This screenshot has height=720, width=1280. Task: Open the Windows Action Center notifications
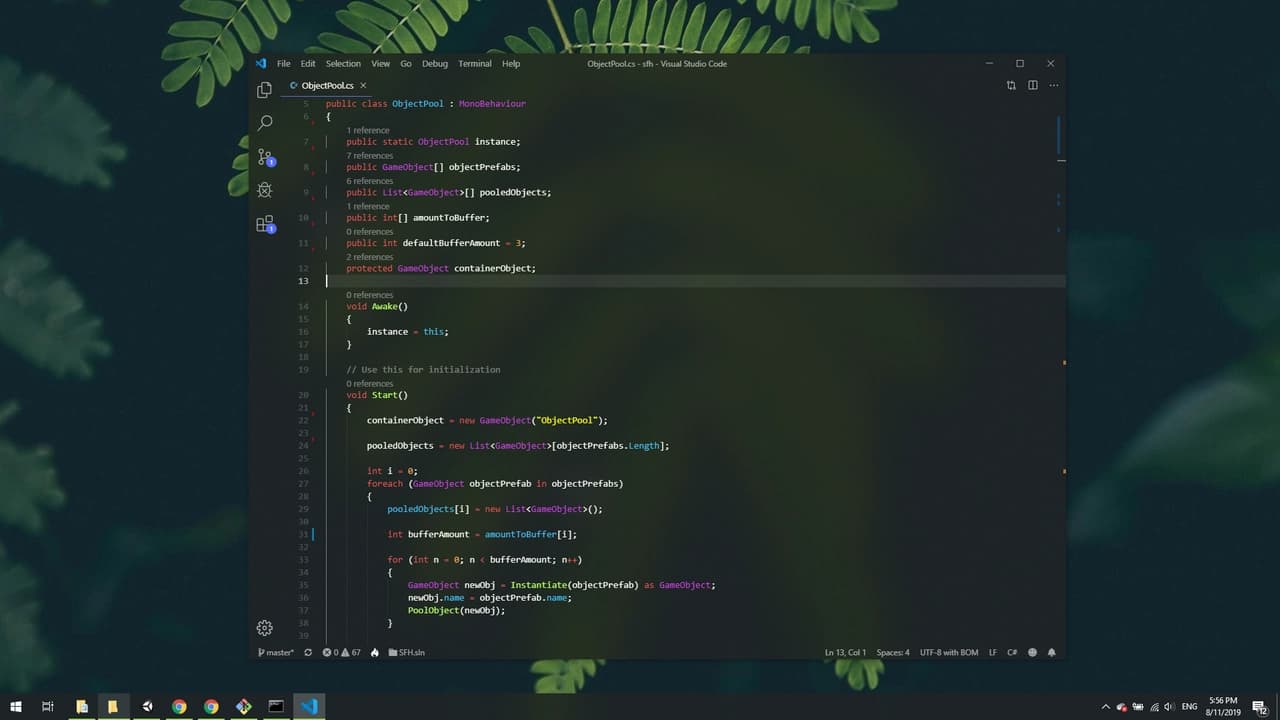pos(1259,707)
